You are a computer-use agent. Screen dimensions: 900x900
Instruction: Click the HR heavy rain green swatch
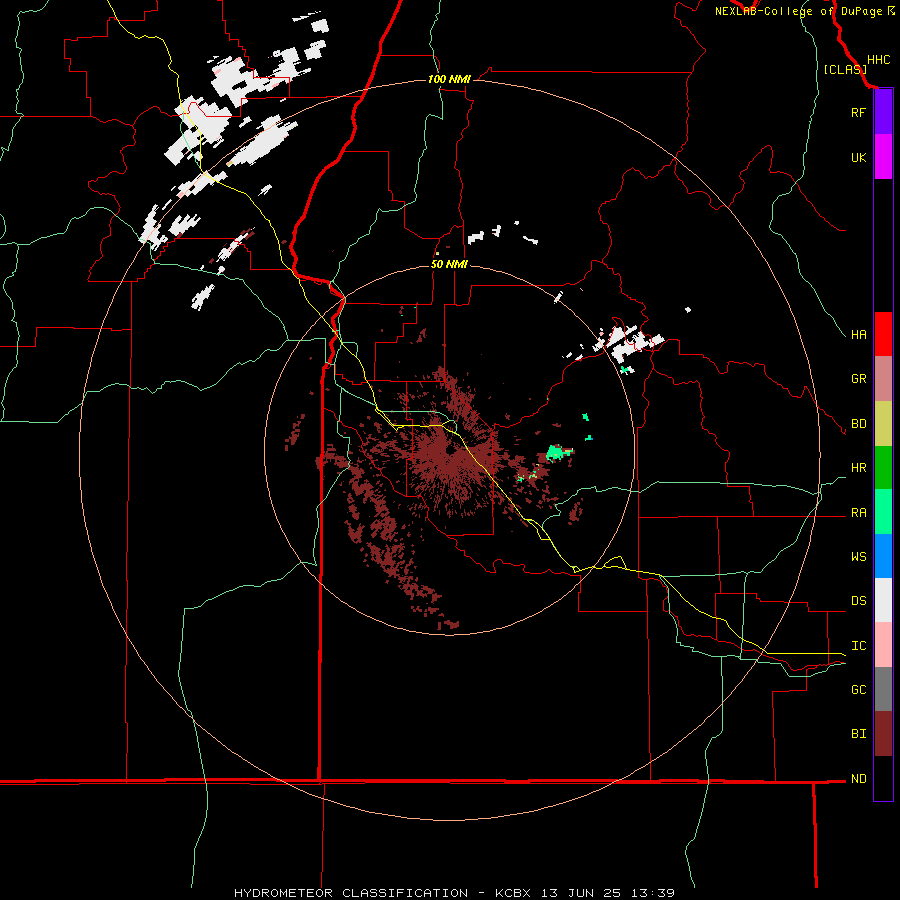pos(883,468)
